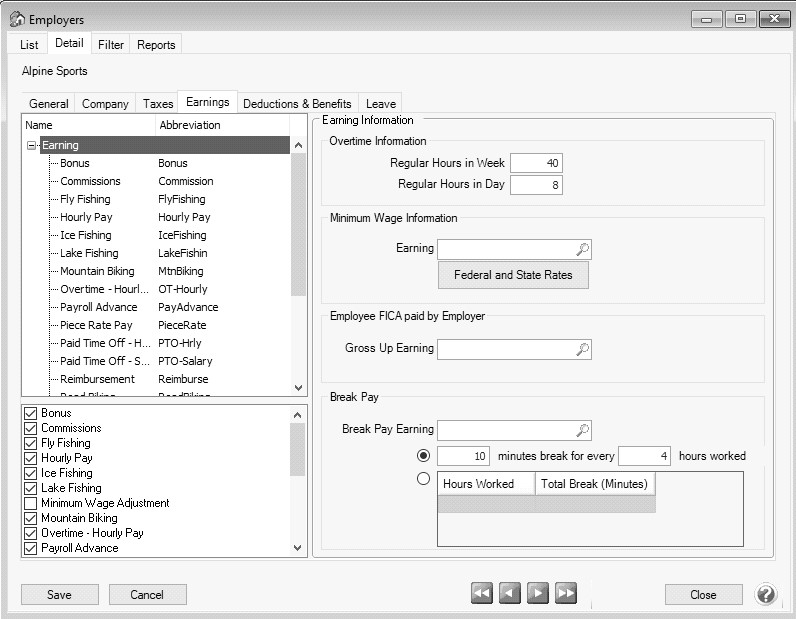Collapse the Earning tree node

coord(31,146)
